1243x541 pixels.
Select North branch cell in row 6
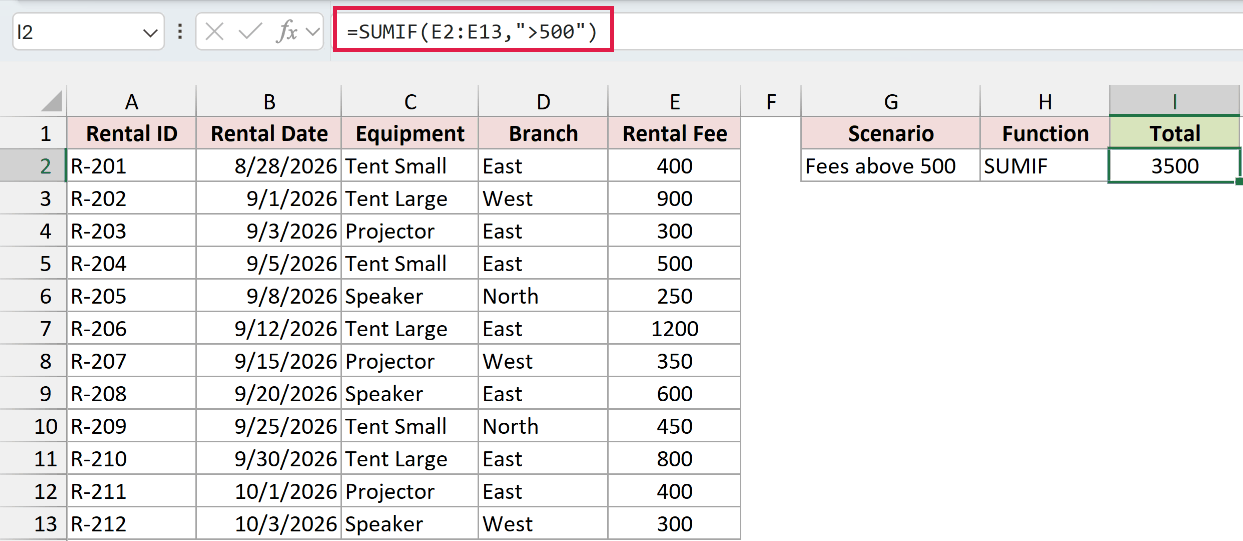click(x=543, y=296)
